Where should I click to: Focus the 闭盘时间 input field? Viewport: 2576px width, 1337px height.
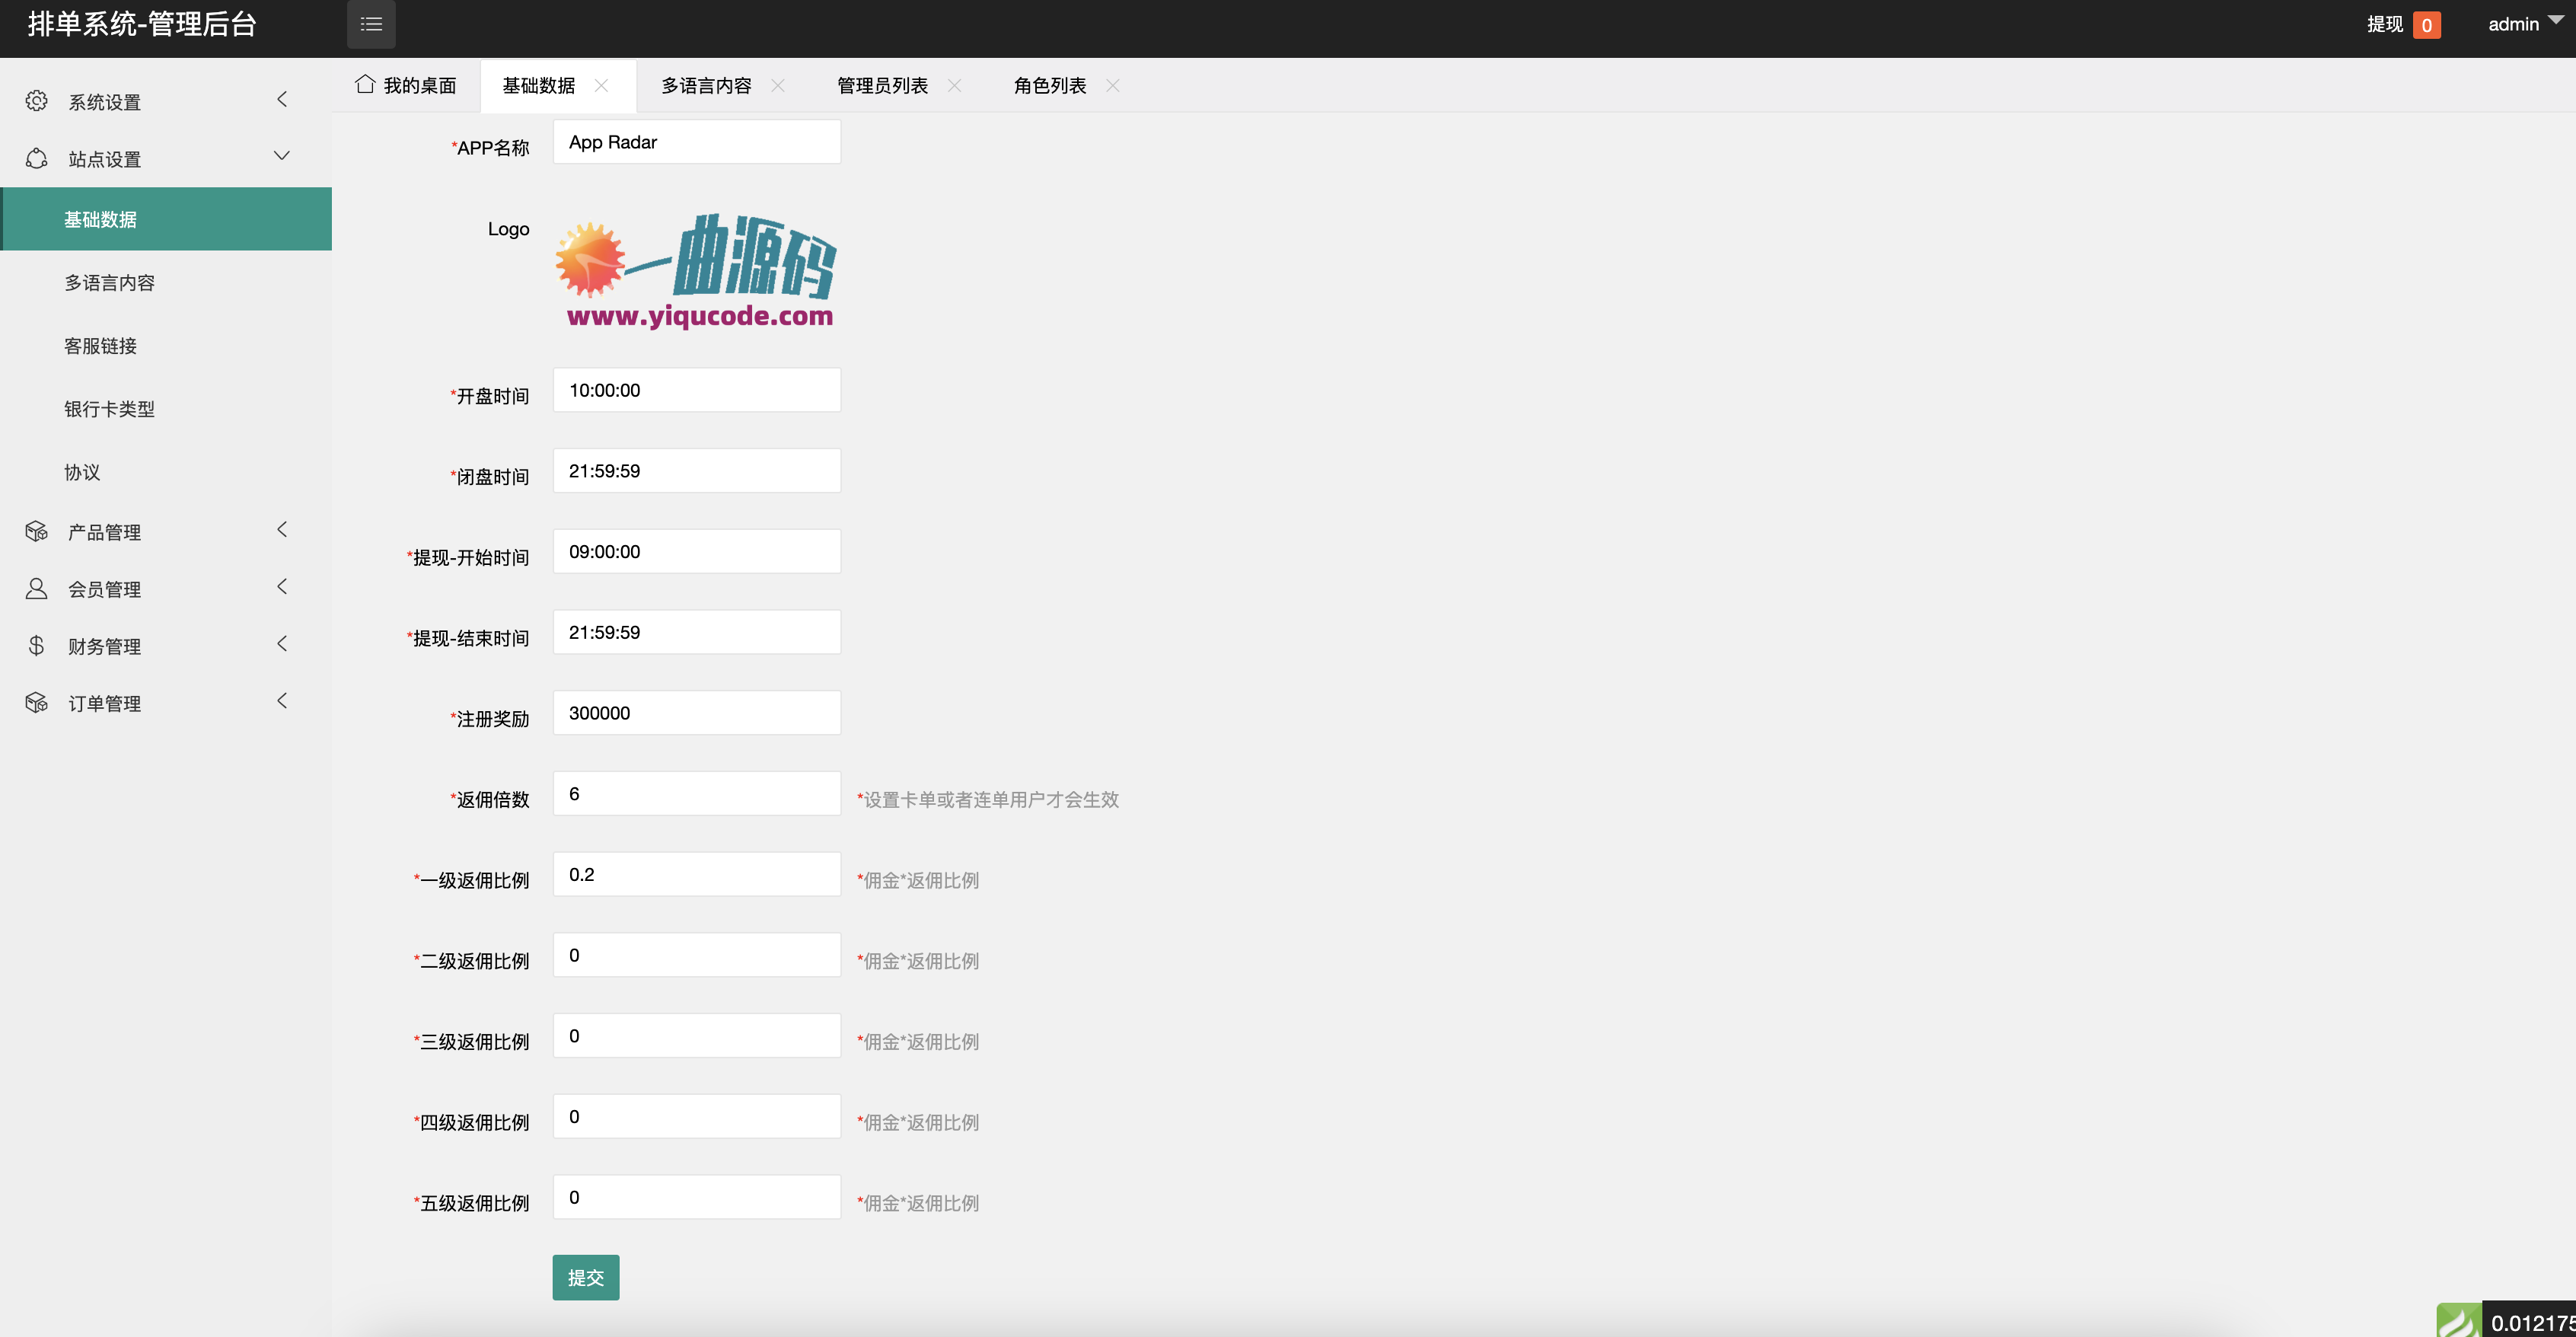(x=697, y=470)
